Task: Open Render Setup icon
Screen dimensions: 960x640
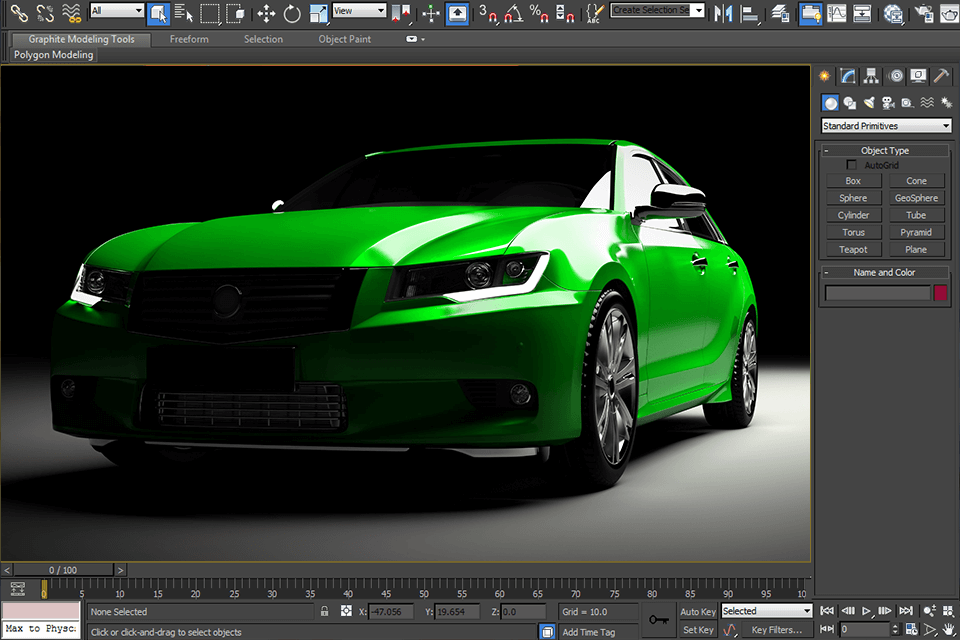Action: pyautogui.click(x=923, y=13)
